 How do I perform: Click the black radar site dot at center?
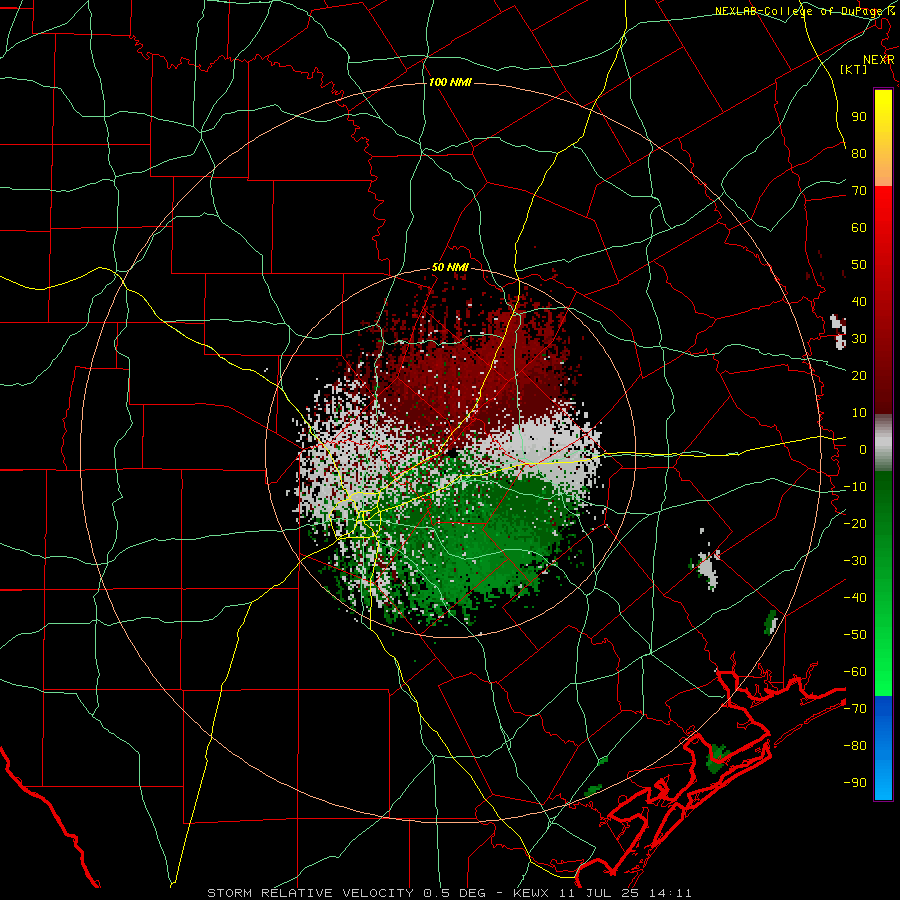pyautogui.click(x=453, y=453)
